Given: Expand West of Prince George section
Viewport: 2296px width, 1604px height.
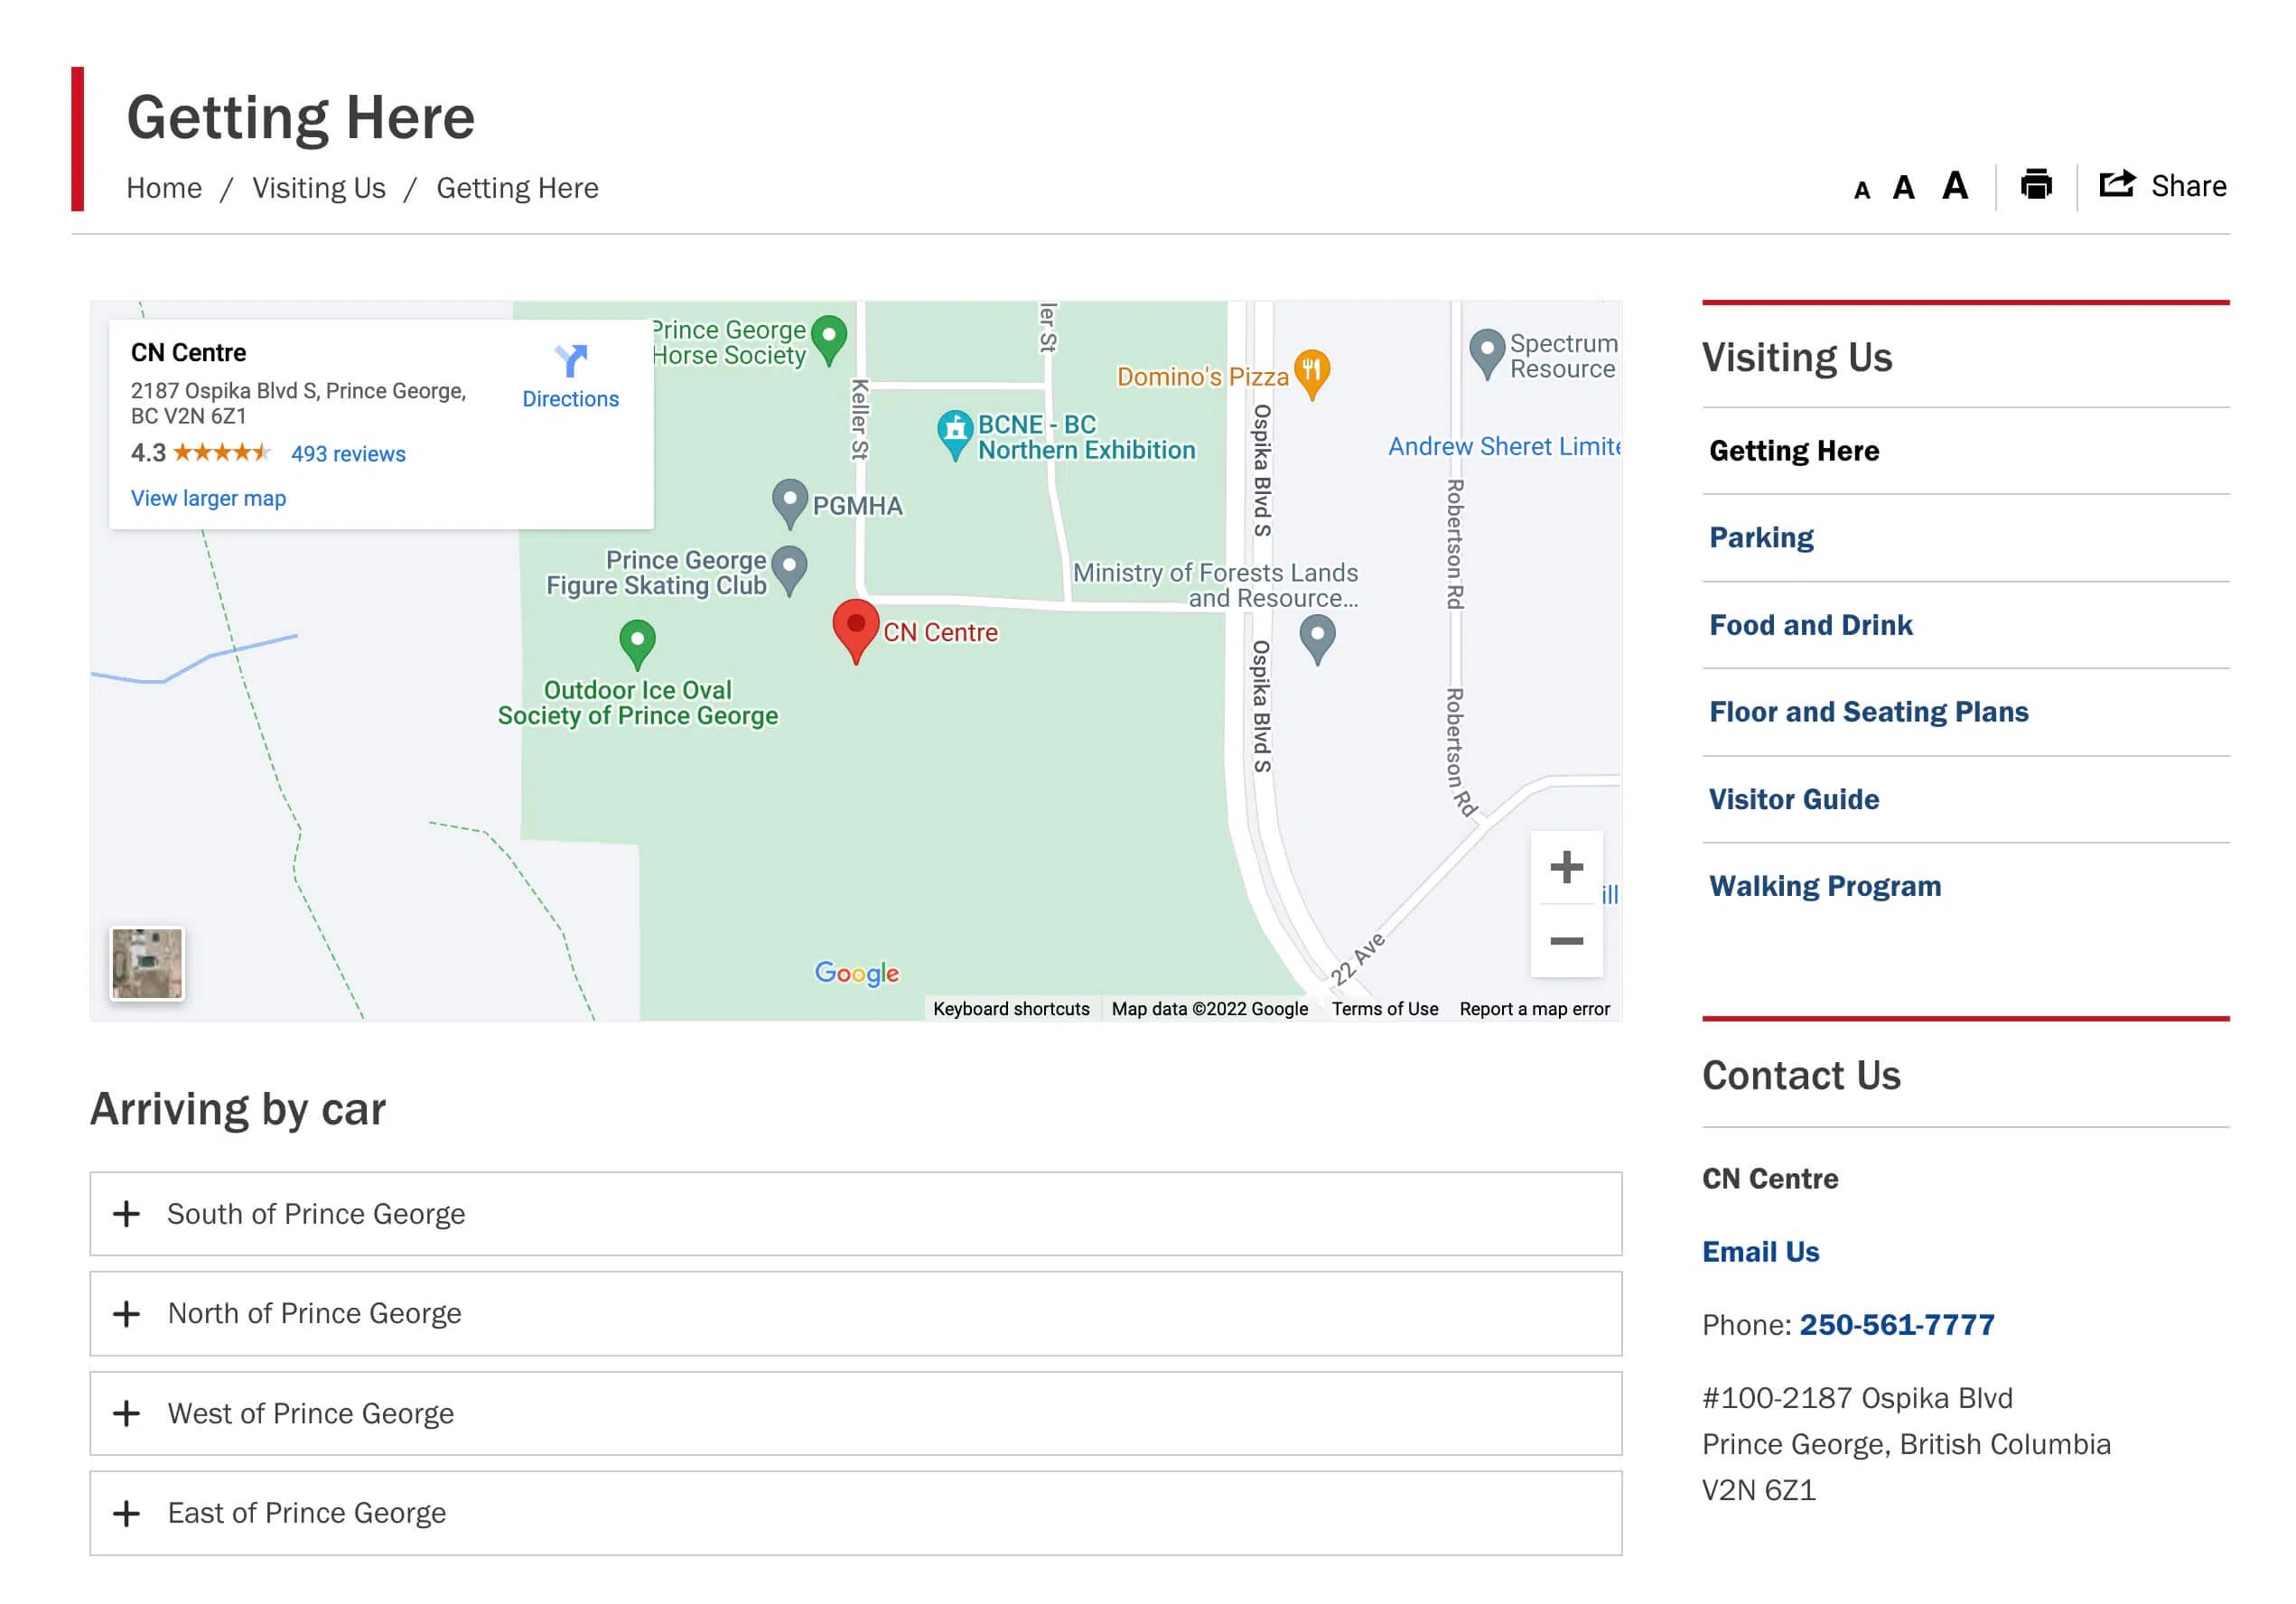Looking at the screenshot, I should (x=855, y=1413).
